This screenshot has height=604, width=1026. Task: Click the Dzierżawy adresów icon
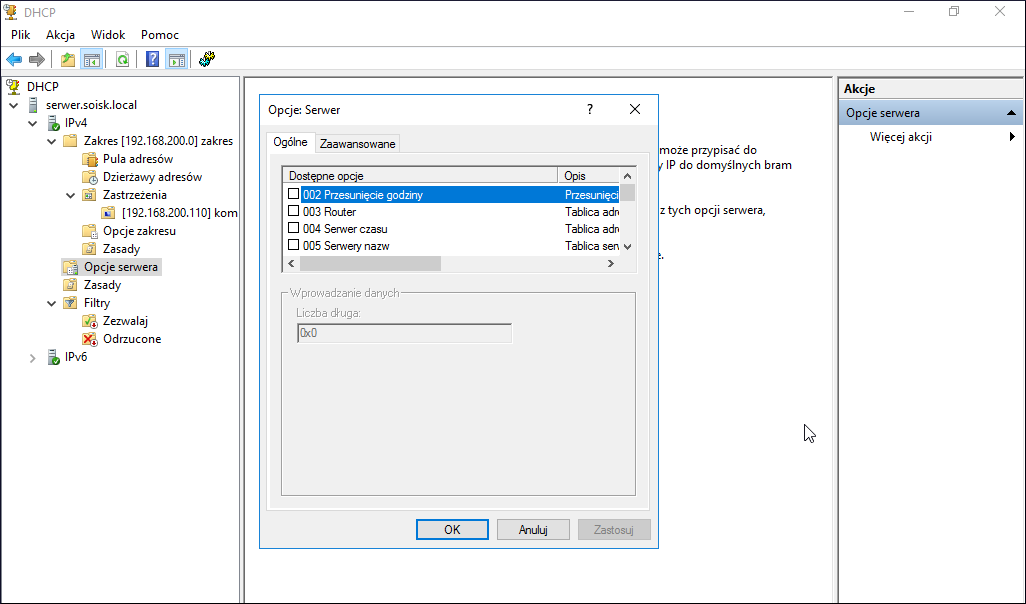pos(90,177)
